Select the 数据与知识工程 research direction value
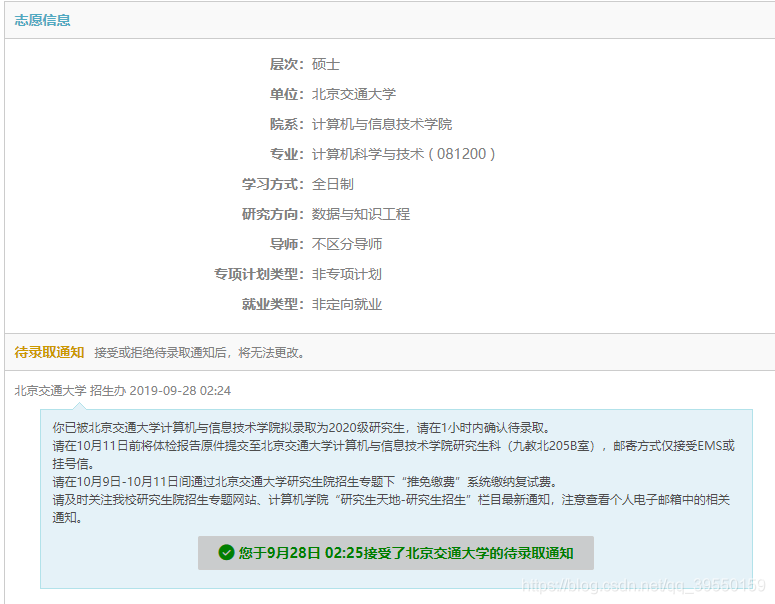This screenshot has width=775, height=604. point(361,214)
